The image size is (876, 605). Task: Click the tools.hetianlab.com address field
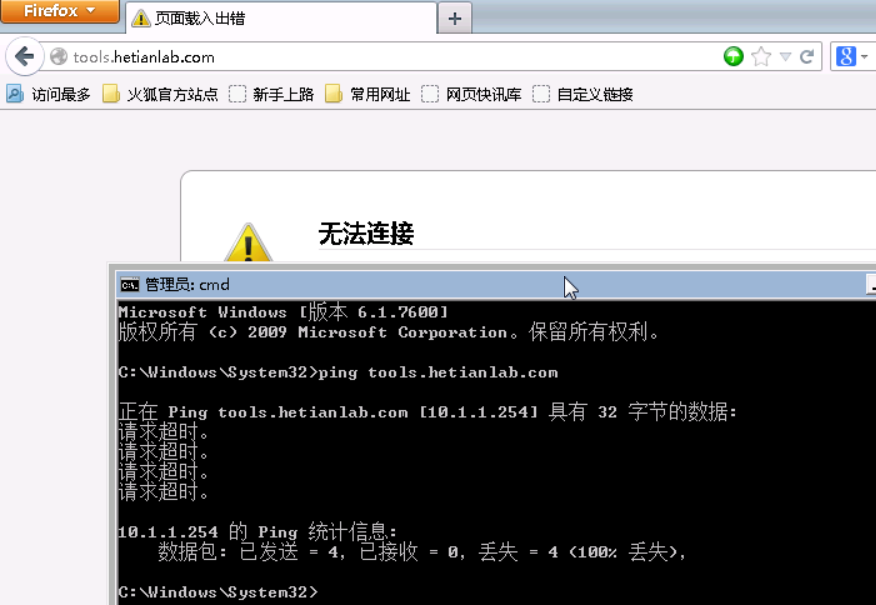click(x=391, y=57)
